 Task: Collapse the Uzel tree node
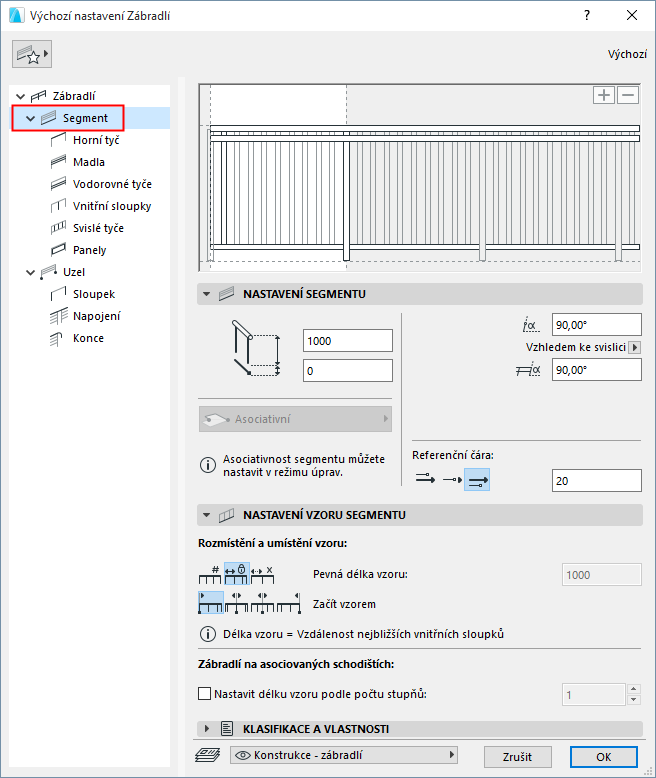click(x=30, y=272)
